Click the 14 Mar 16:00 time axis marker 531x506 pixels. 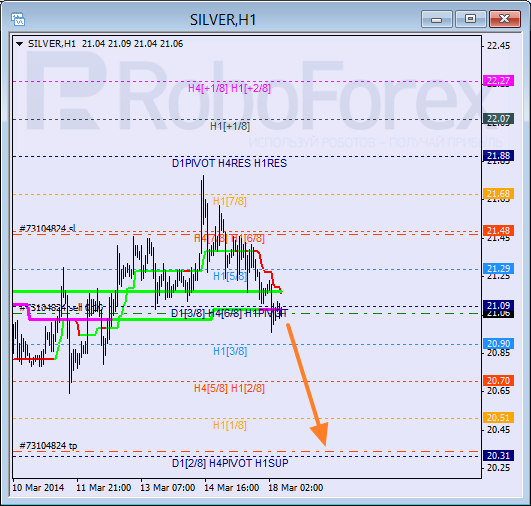pyautogui.click(x=232, y=488)
